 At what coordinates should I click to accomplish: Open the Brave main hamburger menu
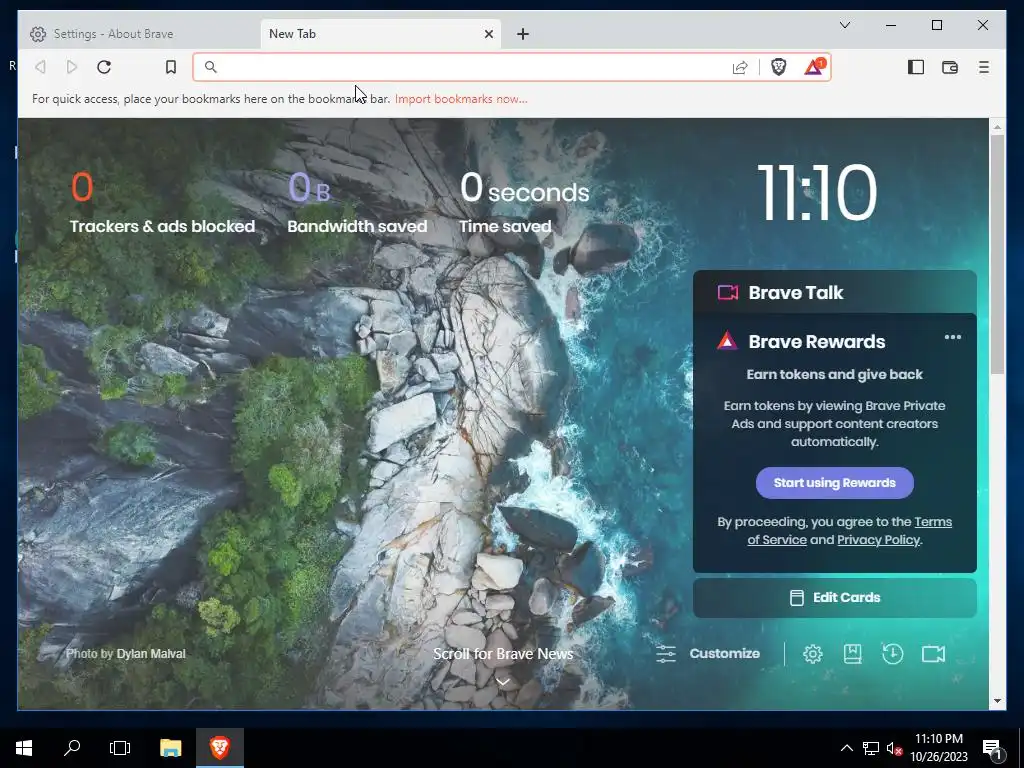tap(984, 67)
